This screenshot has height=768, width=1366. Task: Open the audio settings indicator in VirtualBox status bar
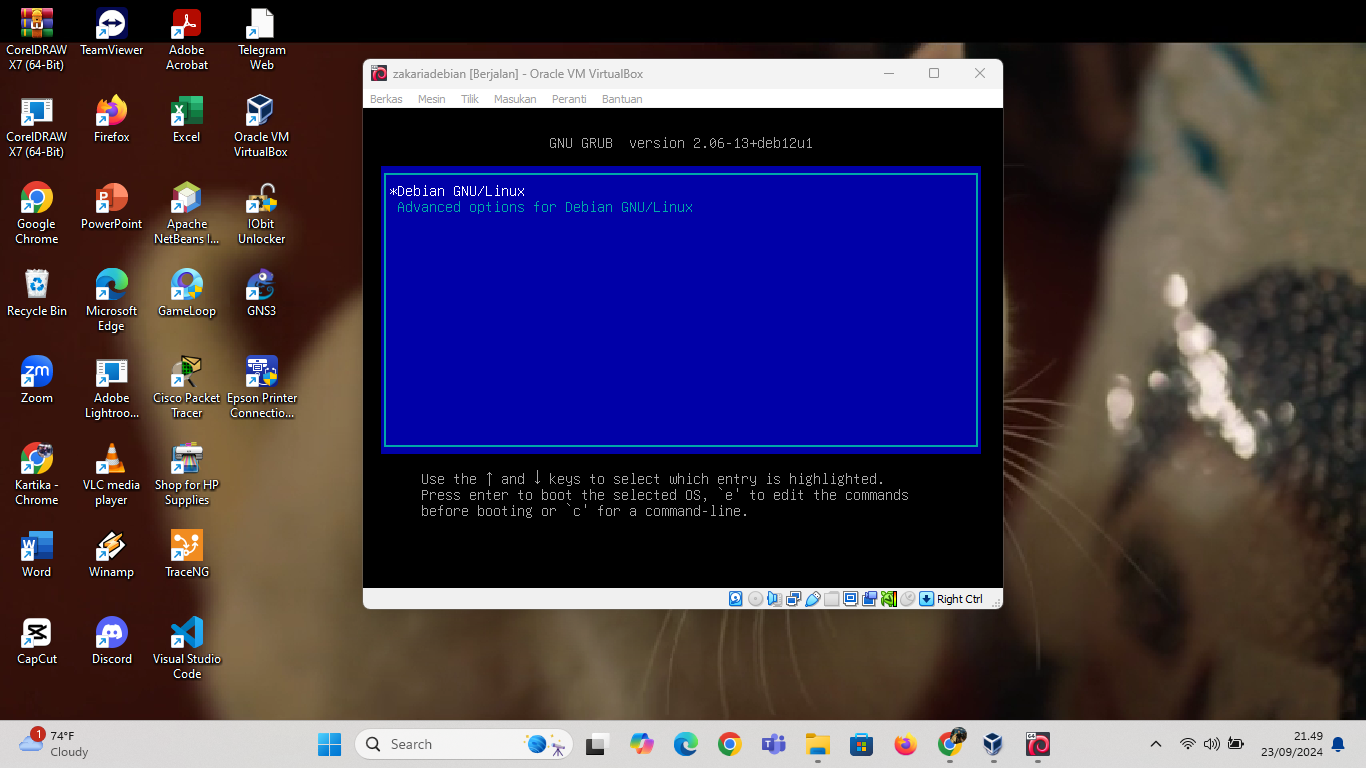(x=774, y=599)
